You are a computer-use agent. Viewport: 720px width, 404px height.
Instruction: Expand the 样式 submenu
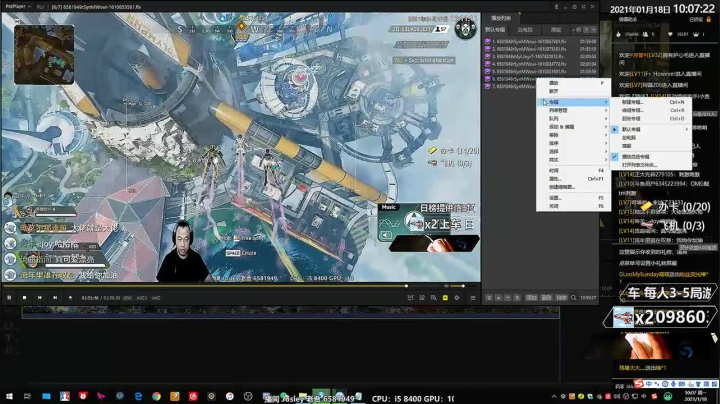click(x=574, y=160)
